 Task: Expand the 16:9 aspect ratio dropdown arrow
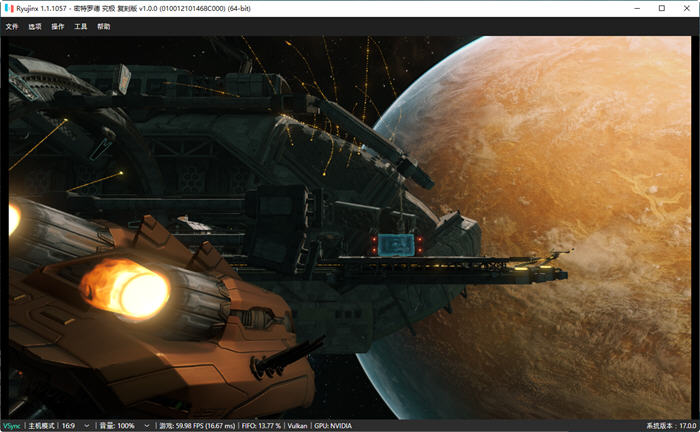pos(87,426)
